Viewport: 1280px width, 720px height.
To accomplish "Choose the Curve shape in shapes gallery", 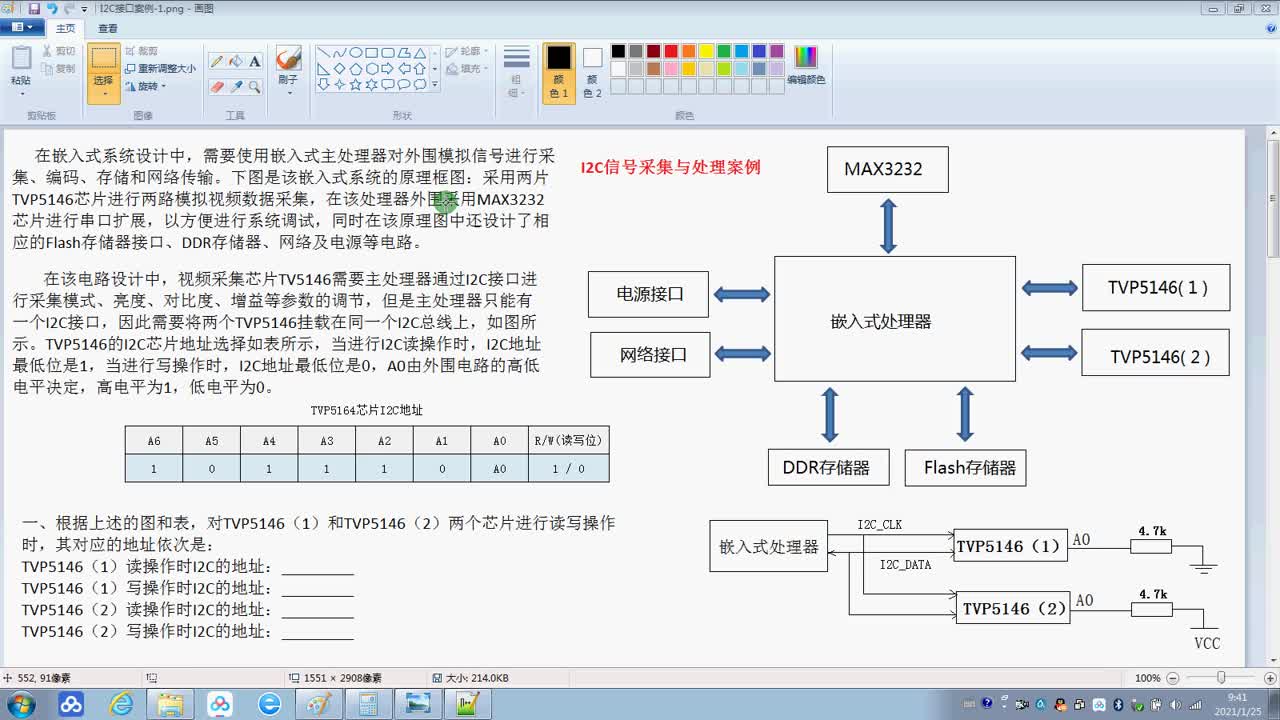I will [339, 52].
